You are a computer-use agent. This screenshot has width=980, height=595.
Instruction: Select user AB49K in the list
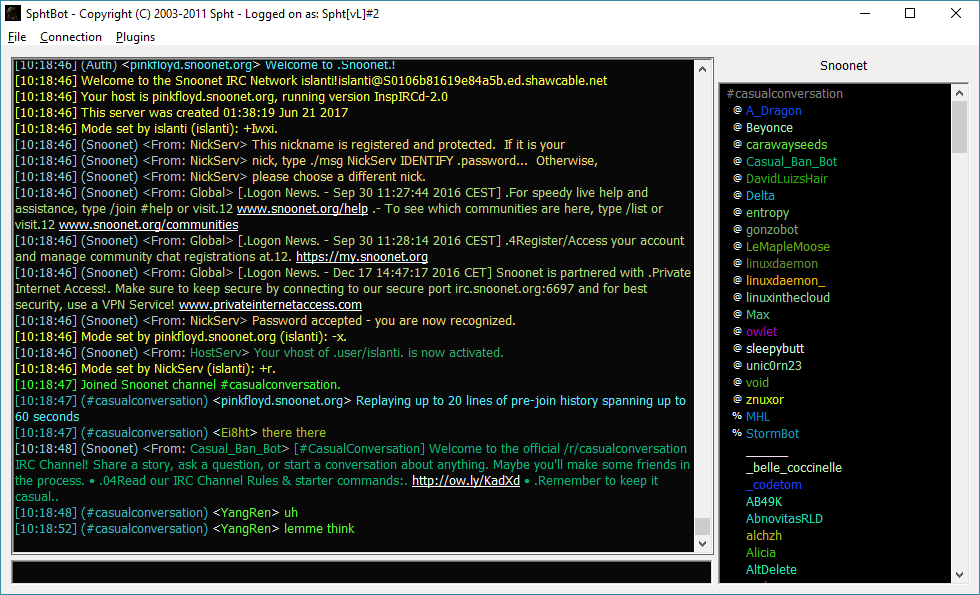coord(764,501)
